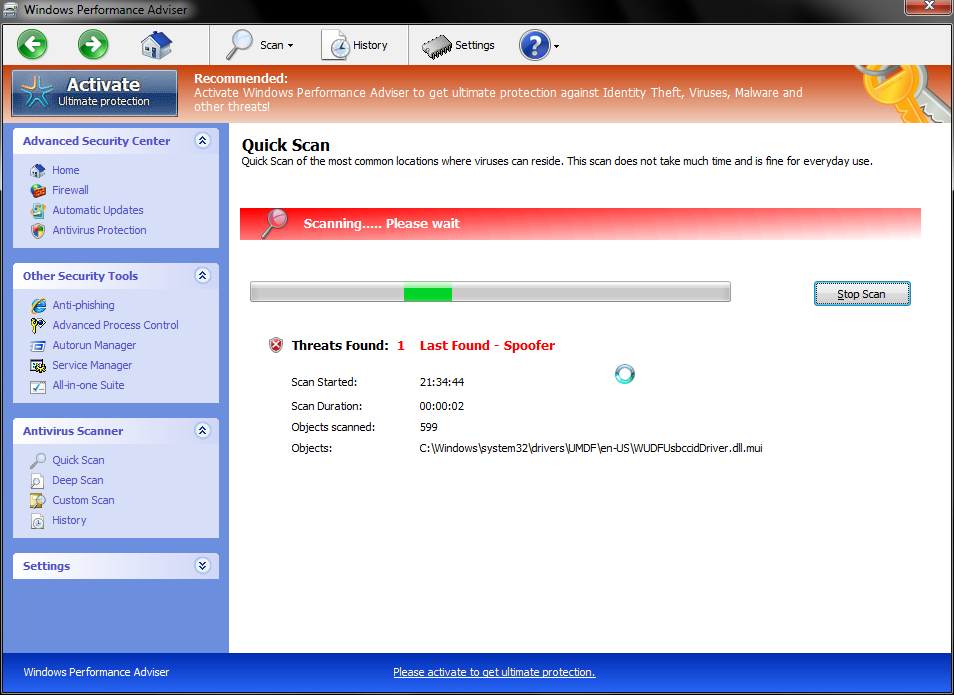Click the Stop Scan button
Viewport: 954px width, 695px height.
coord(862,294)
